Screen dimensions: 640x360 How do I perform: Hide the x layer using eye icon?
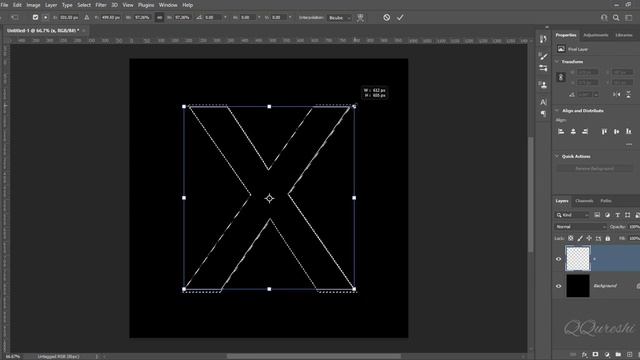pyautogui.click(x=558, y=259)
